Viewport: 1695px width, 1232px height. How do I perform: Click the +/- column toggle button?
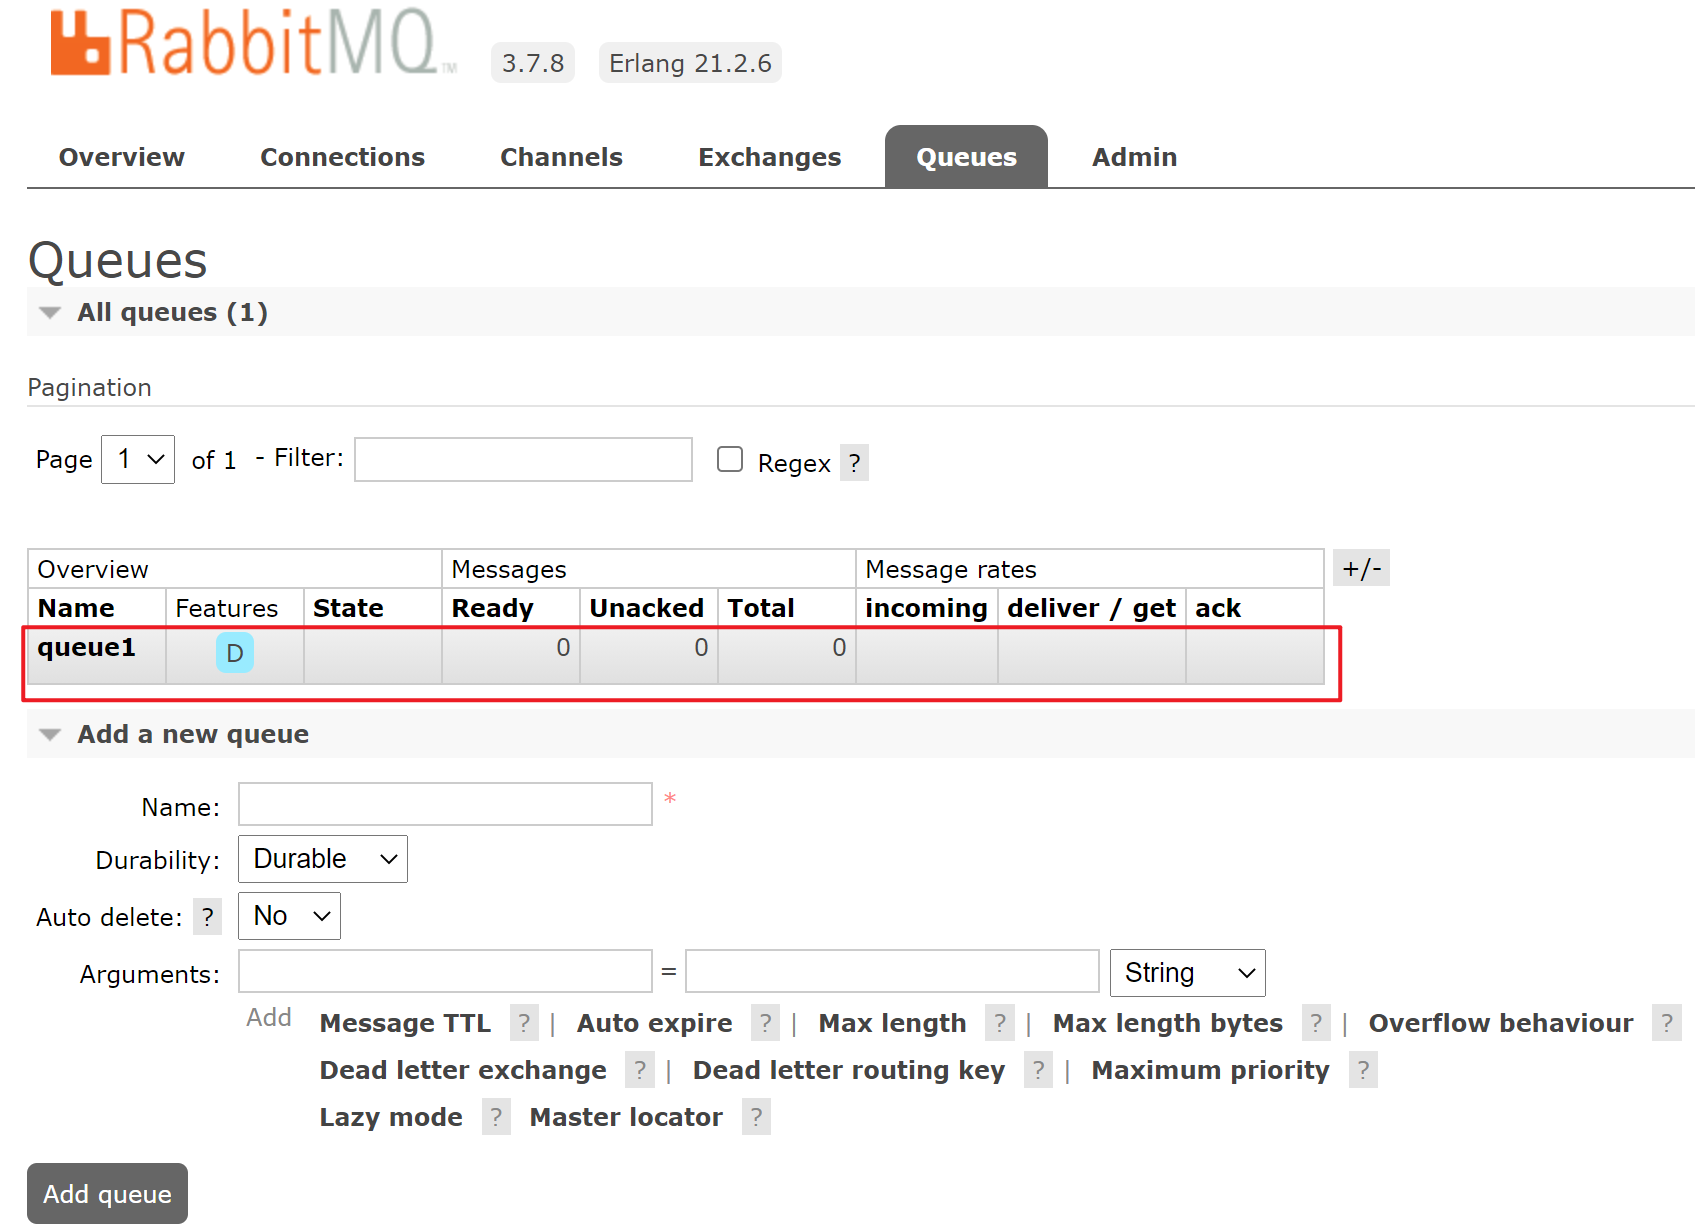1361,568
